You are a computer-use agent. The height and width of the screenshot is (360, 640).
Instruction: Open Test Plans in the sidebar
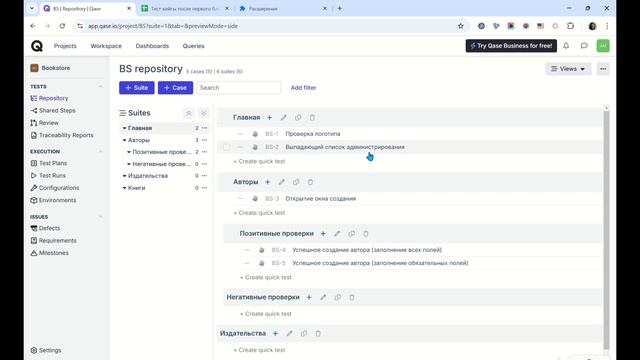tap(49, 163)
